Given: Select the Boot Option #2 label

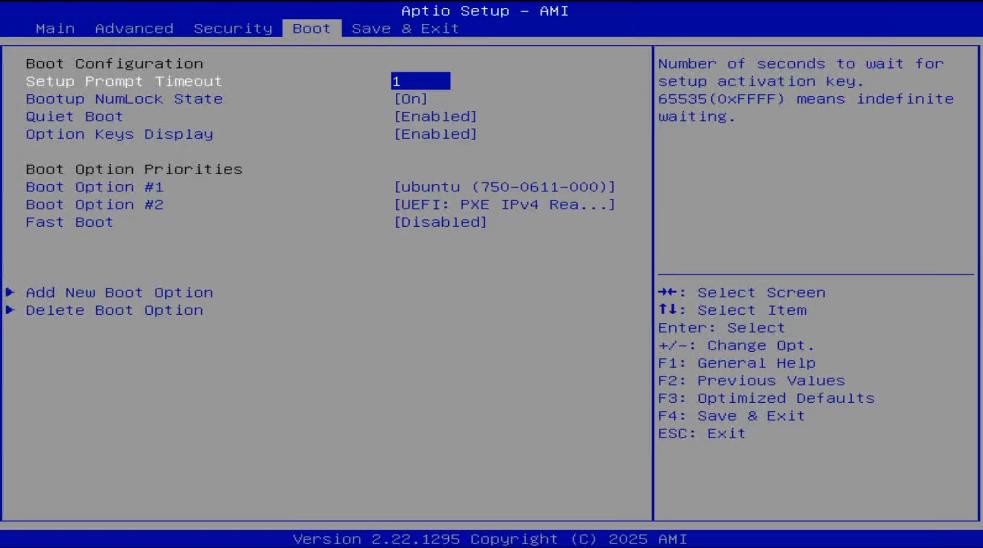Looking at the screenshot, I should point(95,204).
